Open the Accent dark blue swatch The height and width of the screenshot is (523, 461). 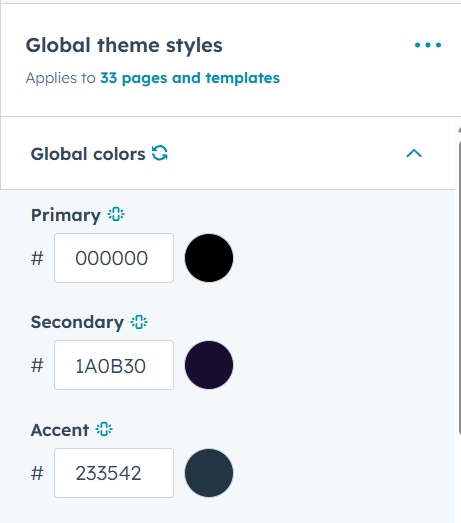coord(209,473)
